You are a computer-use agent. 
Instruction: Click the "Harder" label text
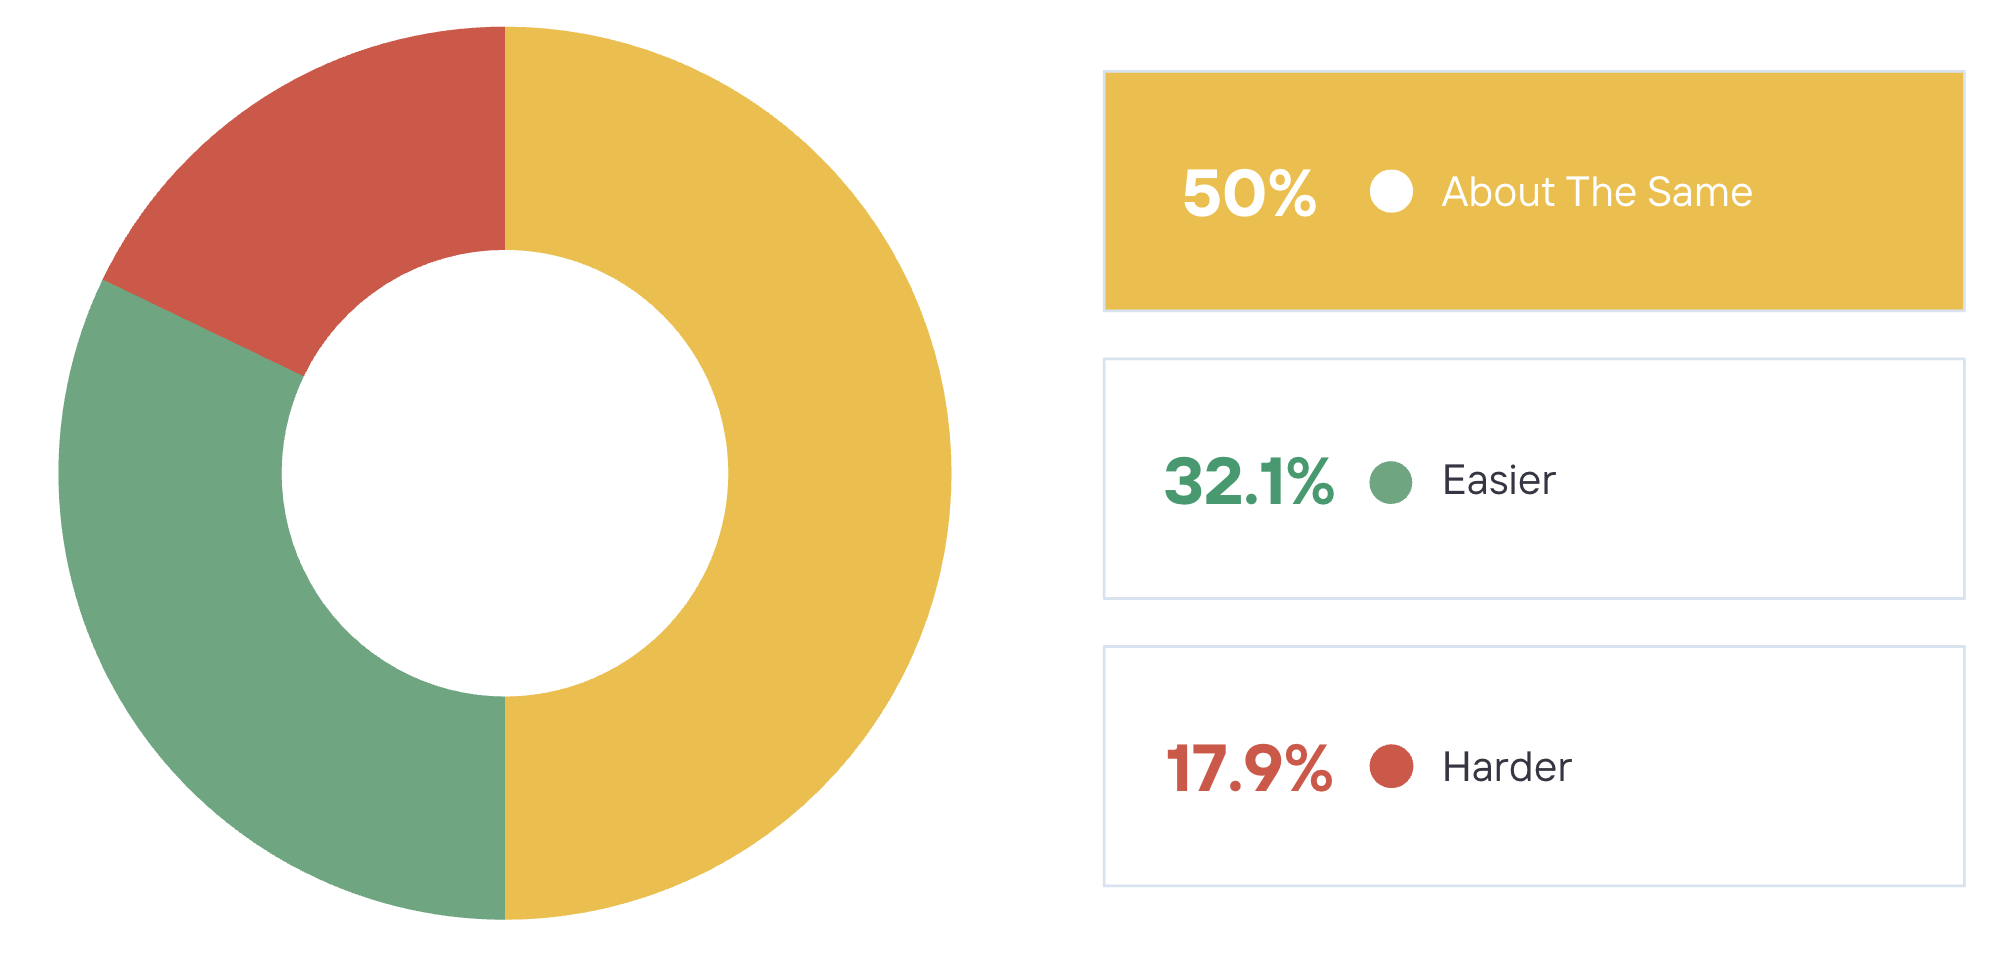[x=1506, y=768]
